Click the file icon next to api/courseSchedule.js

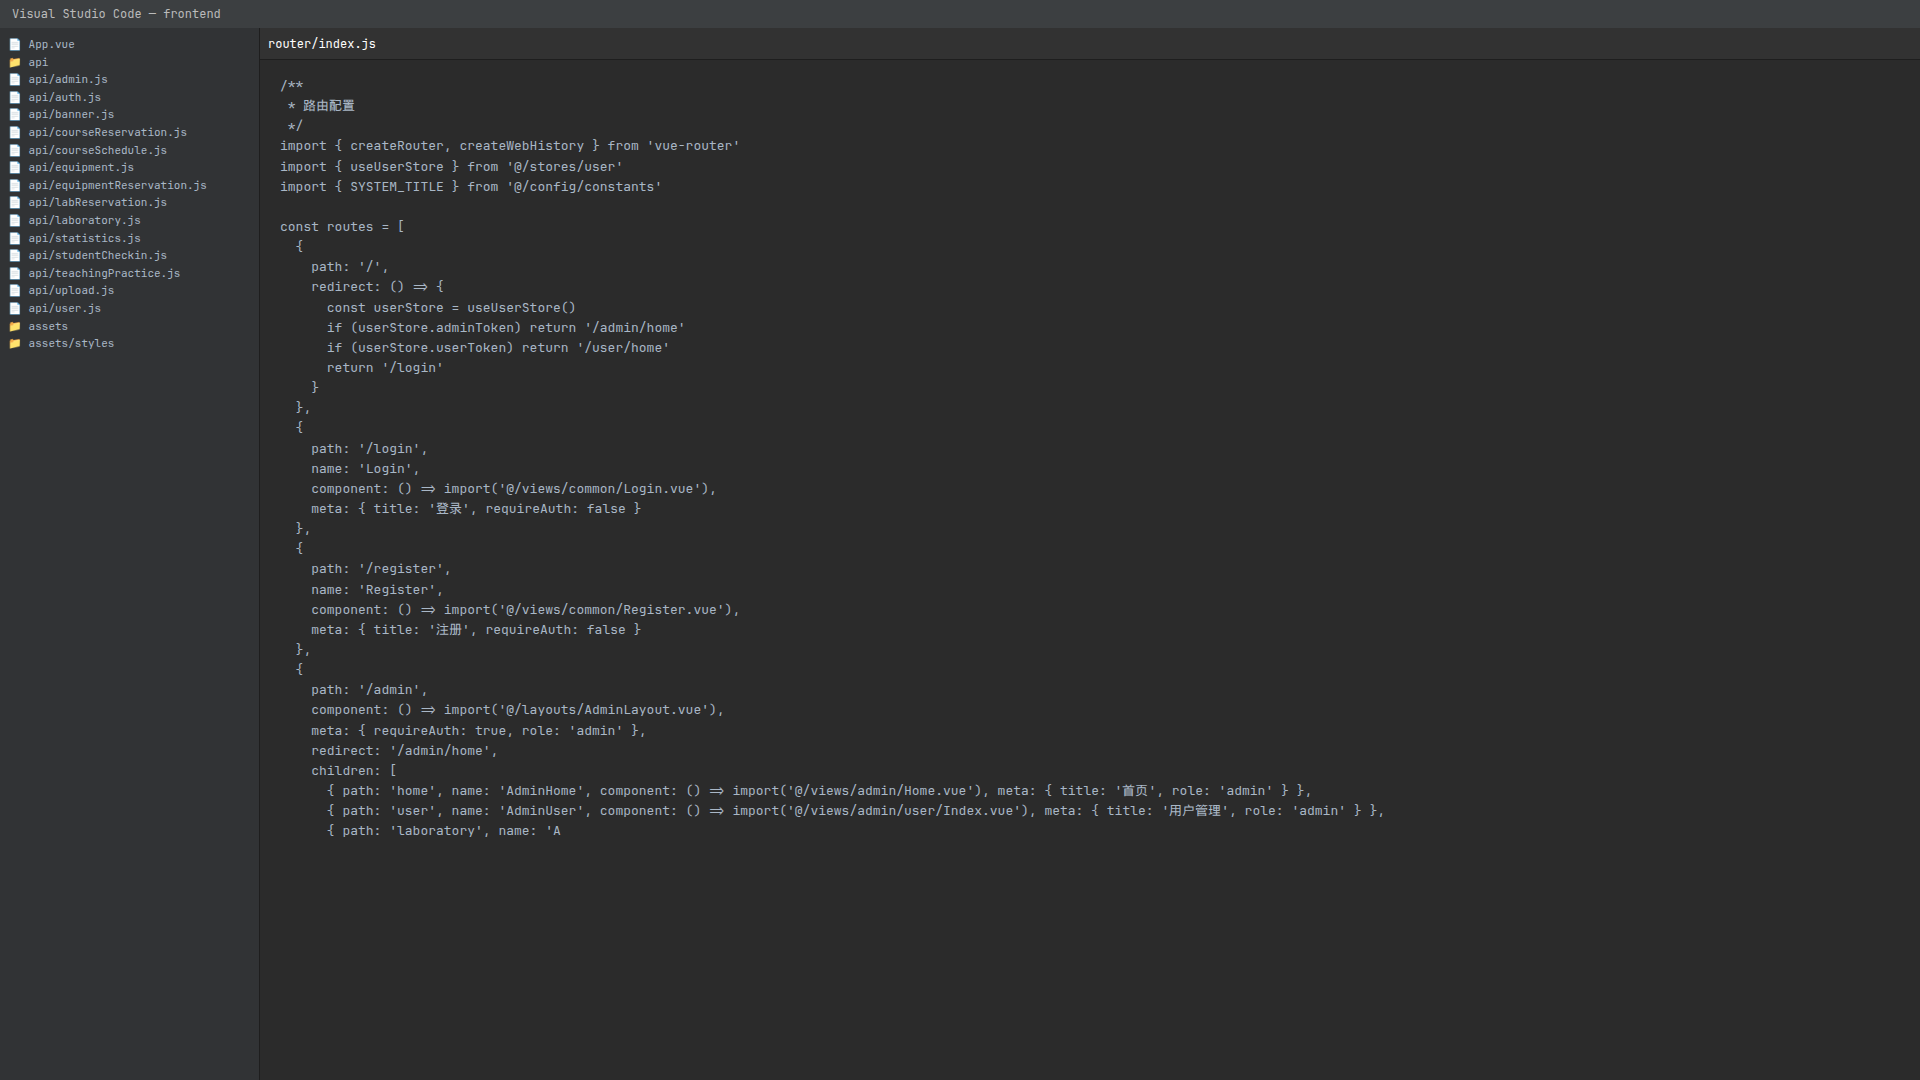click(x=15, y=151)
